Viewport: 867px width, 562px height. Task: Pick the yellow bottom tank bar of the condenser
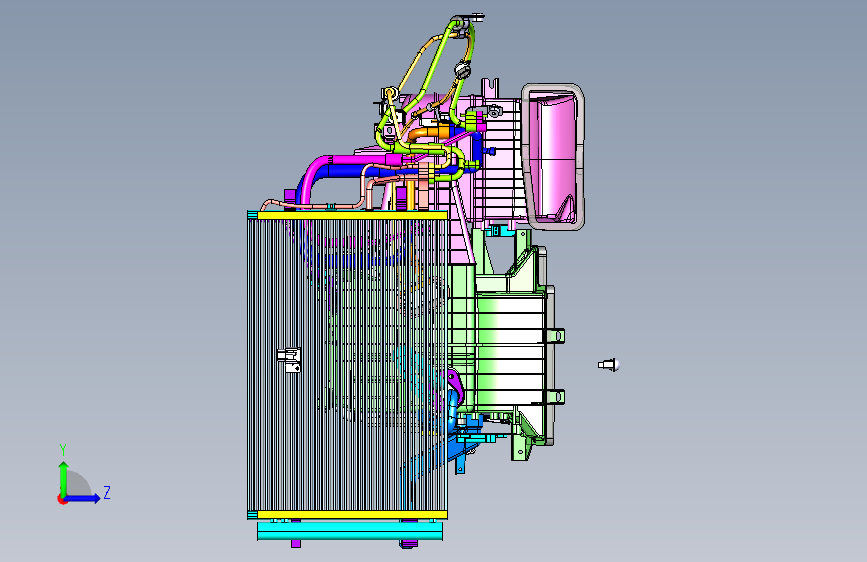(352, 515)
